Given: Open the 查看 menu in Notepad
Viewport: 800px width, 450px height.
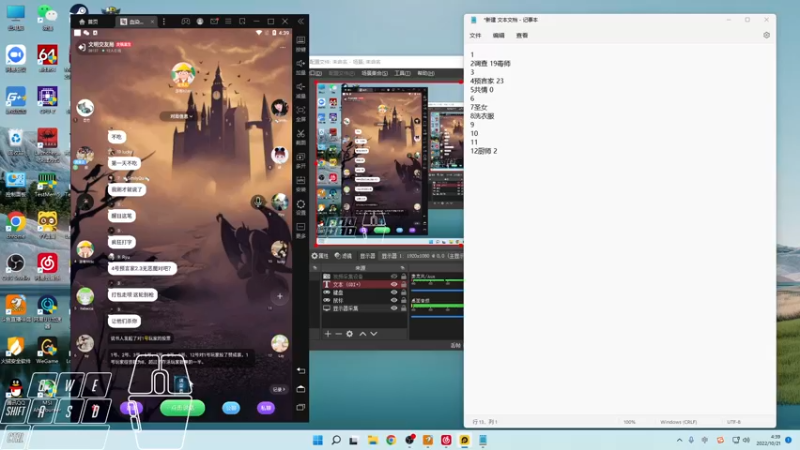Looking at the screenshot, I should point(522,35).
